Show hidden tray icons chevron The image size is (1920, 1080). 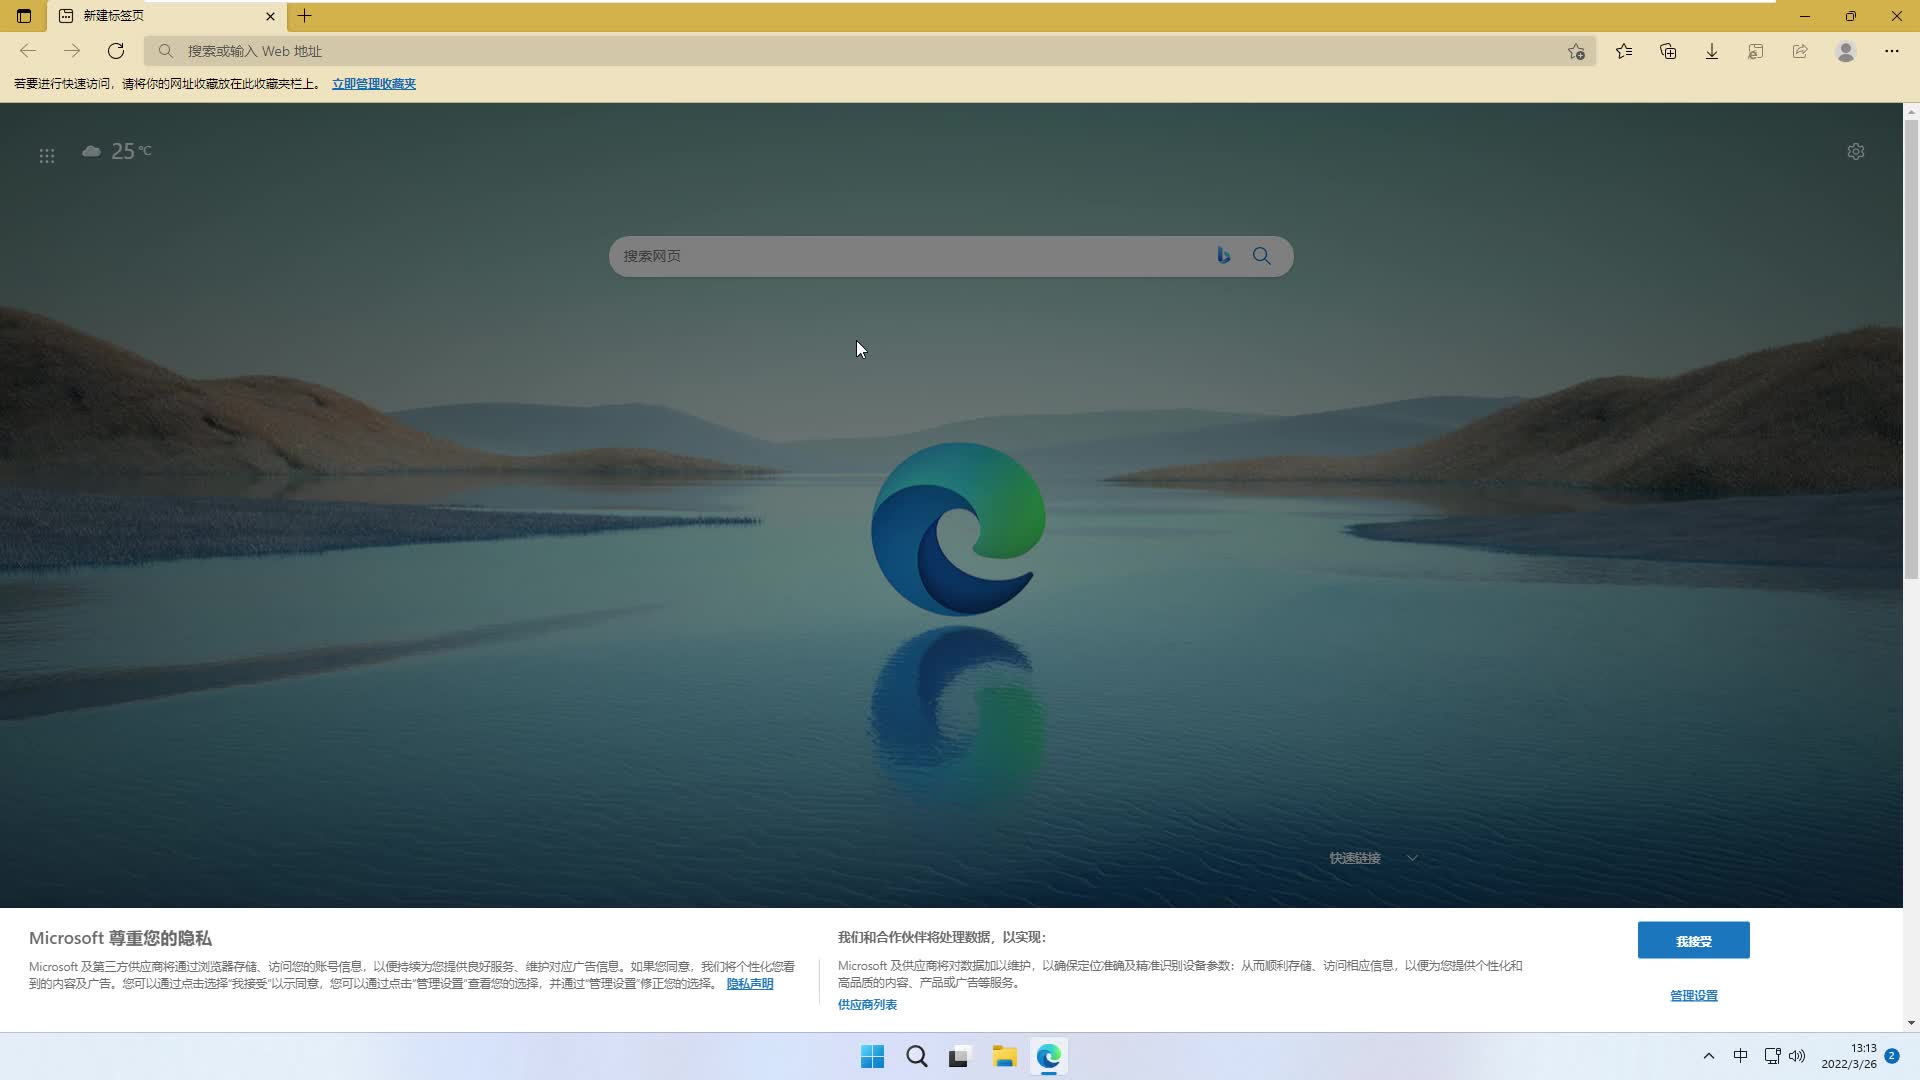click(x=1709, y=1057)
